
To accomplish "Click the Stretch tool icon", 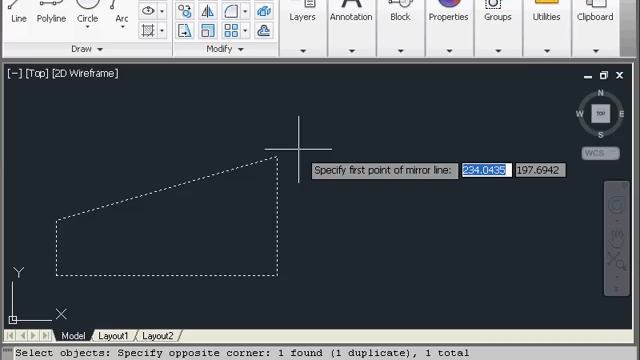I will tap(184, 31).
